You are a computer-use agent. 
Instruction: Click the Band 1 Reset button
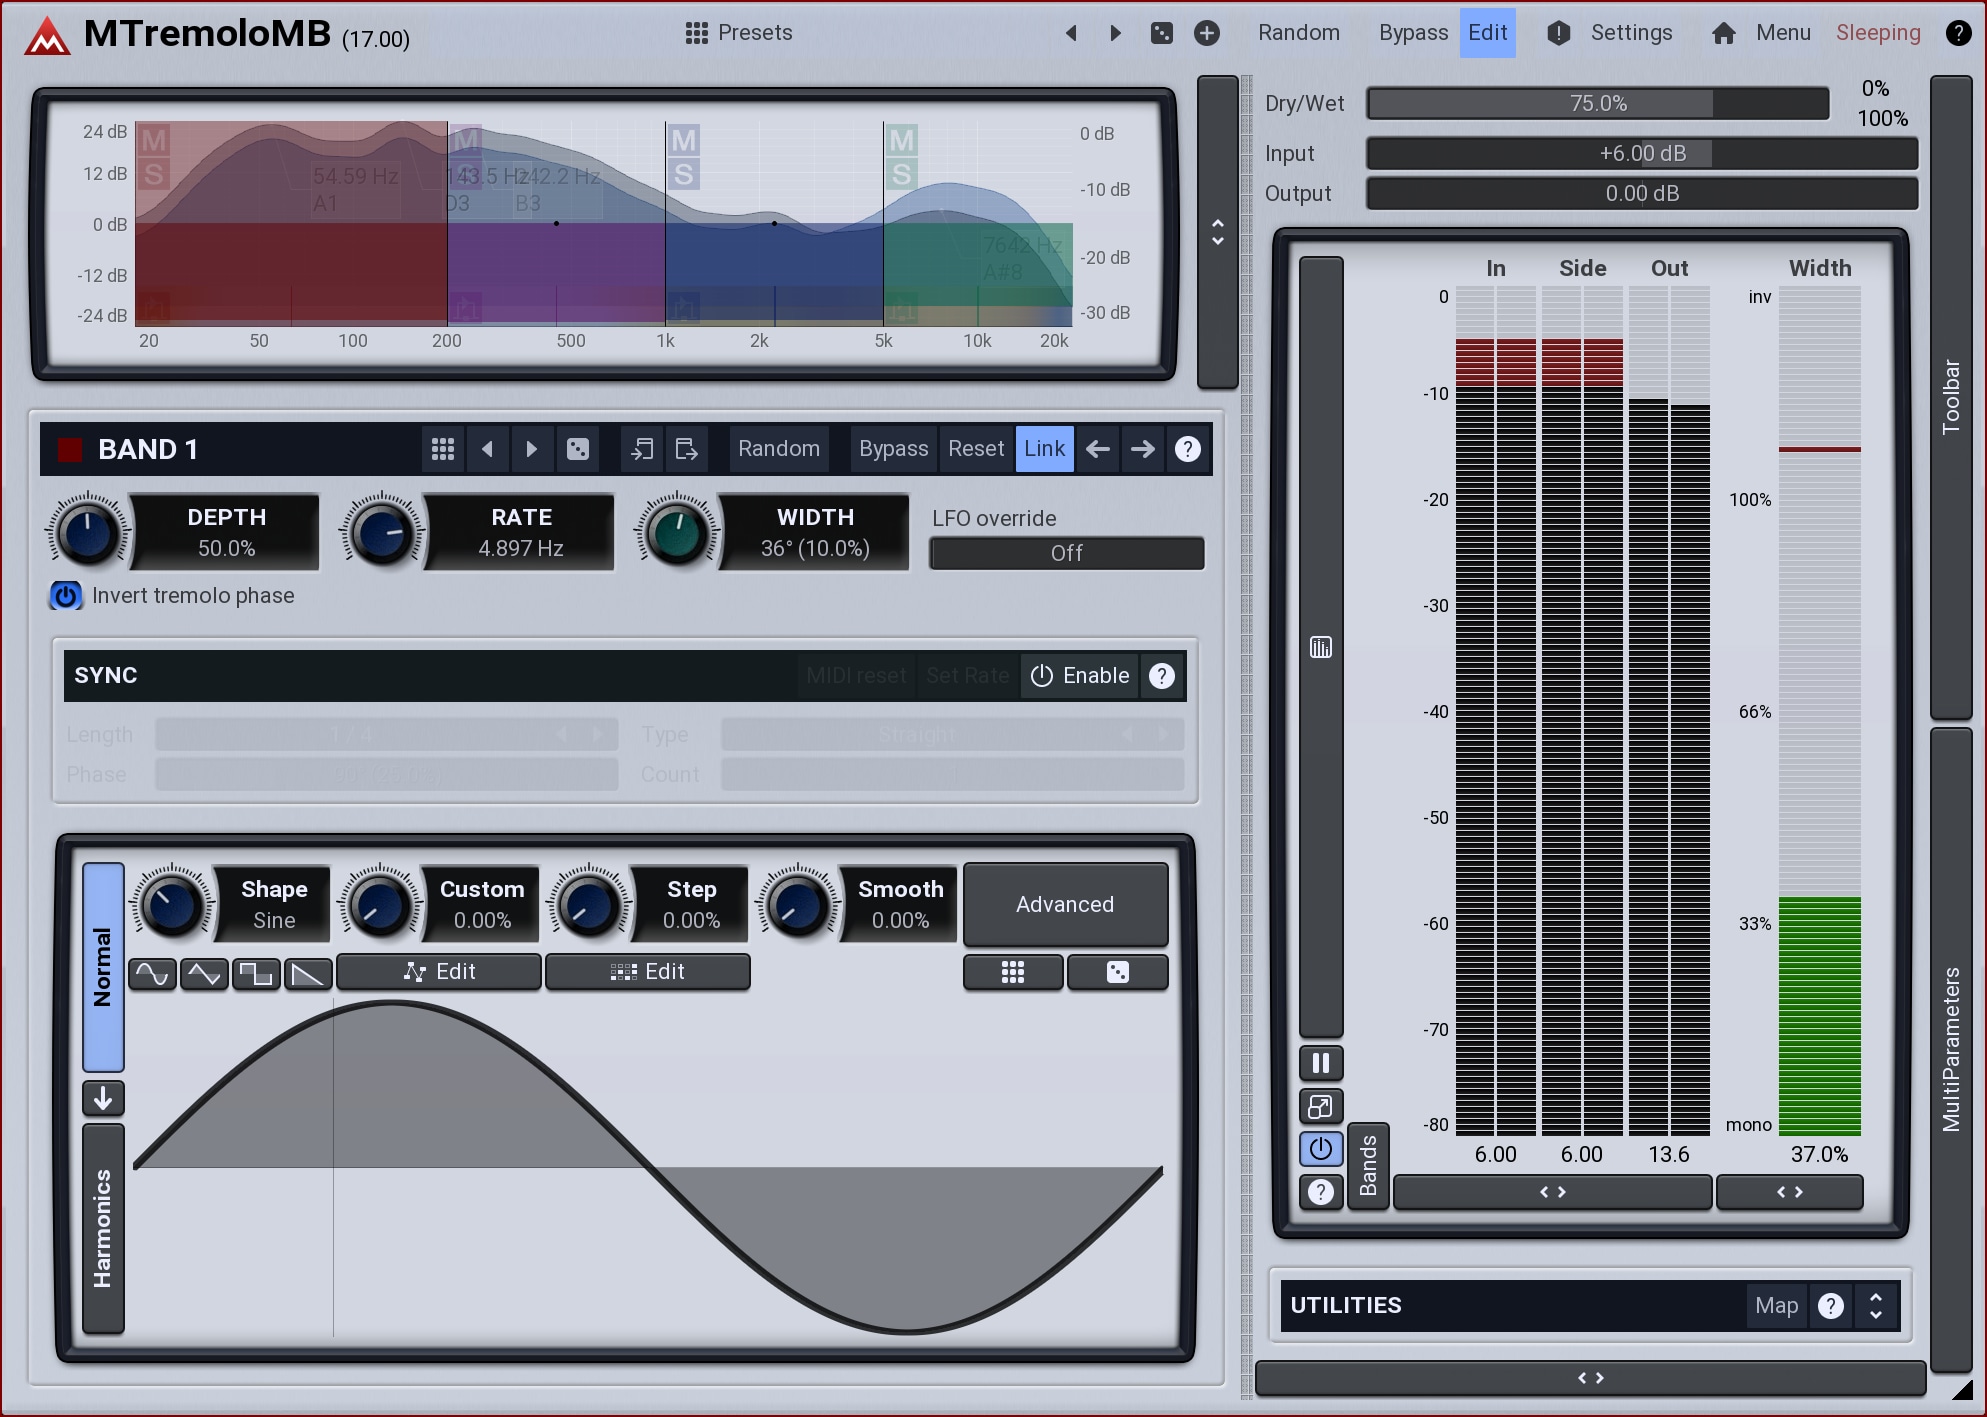pos(975,449)
